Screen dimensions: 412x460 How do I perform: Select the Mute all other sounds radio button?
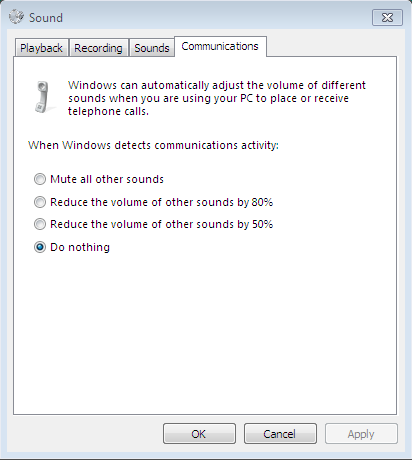pyautogui.click(x=40, y=179)
